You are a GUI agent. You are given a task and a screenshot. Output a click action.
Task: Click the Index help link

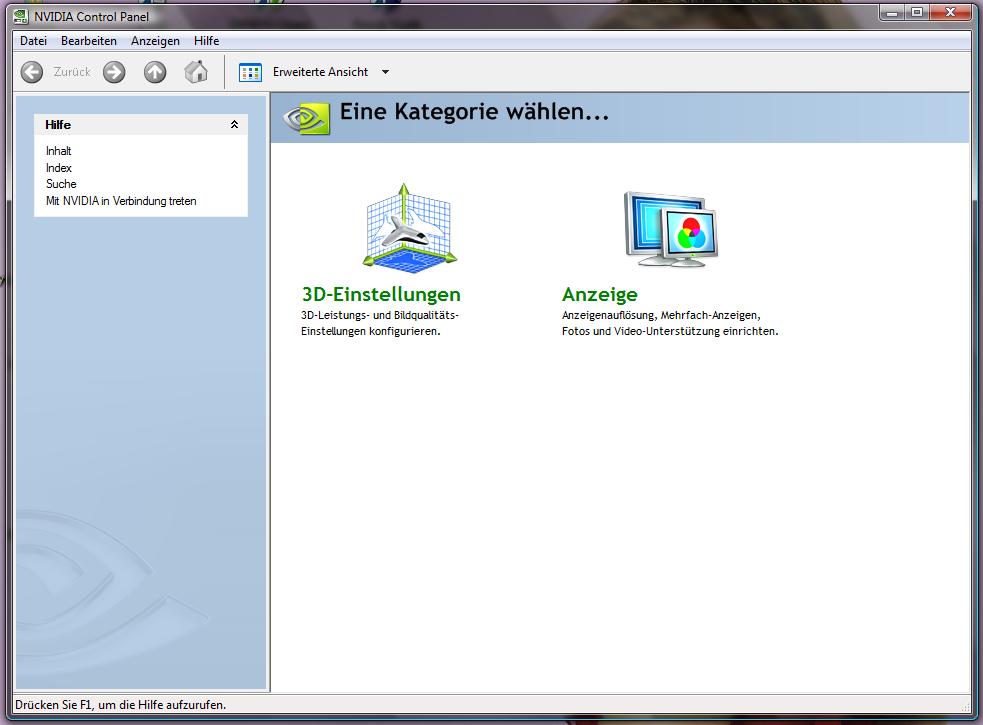tap(59, 167)
